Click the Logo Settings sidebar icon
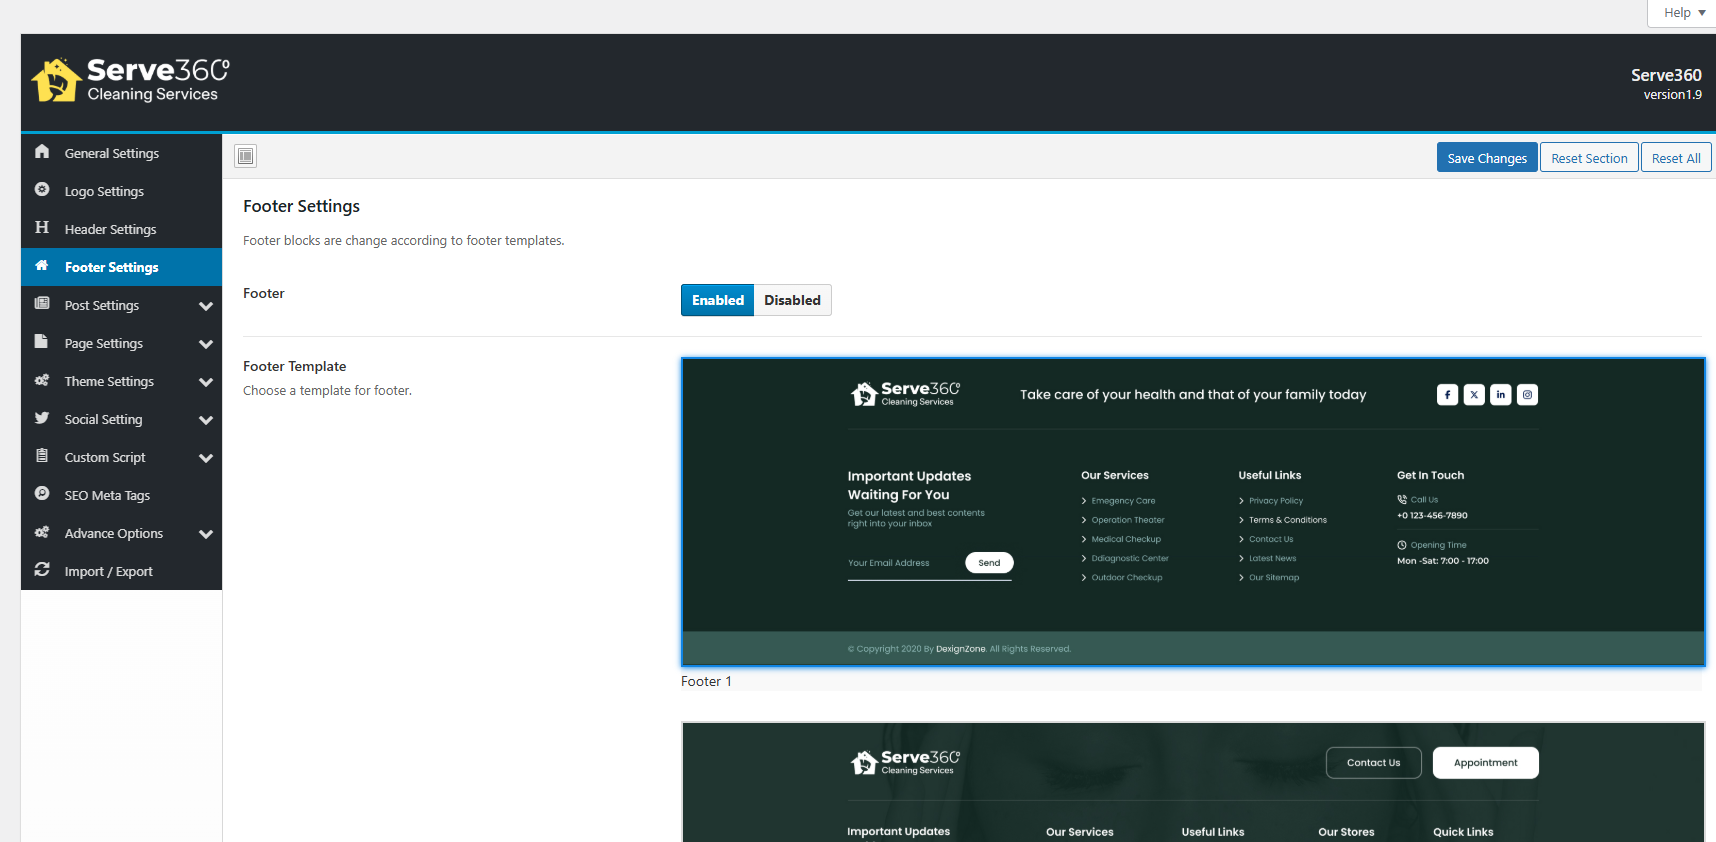 (x=42, y=190)
